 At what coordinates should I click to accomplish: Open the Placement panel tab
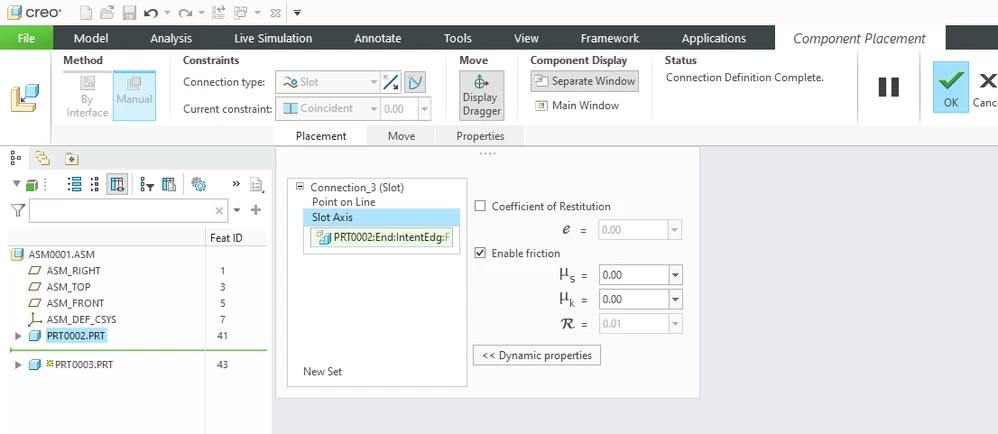tap(321, 136)
